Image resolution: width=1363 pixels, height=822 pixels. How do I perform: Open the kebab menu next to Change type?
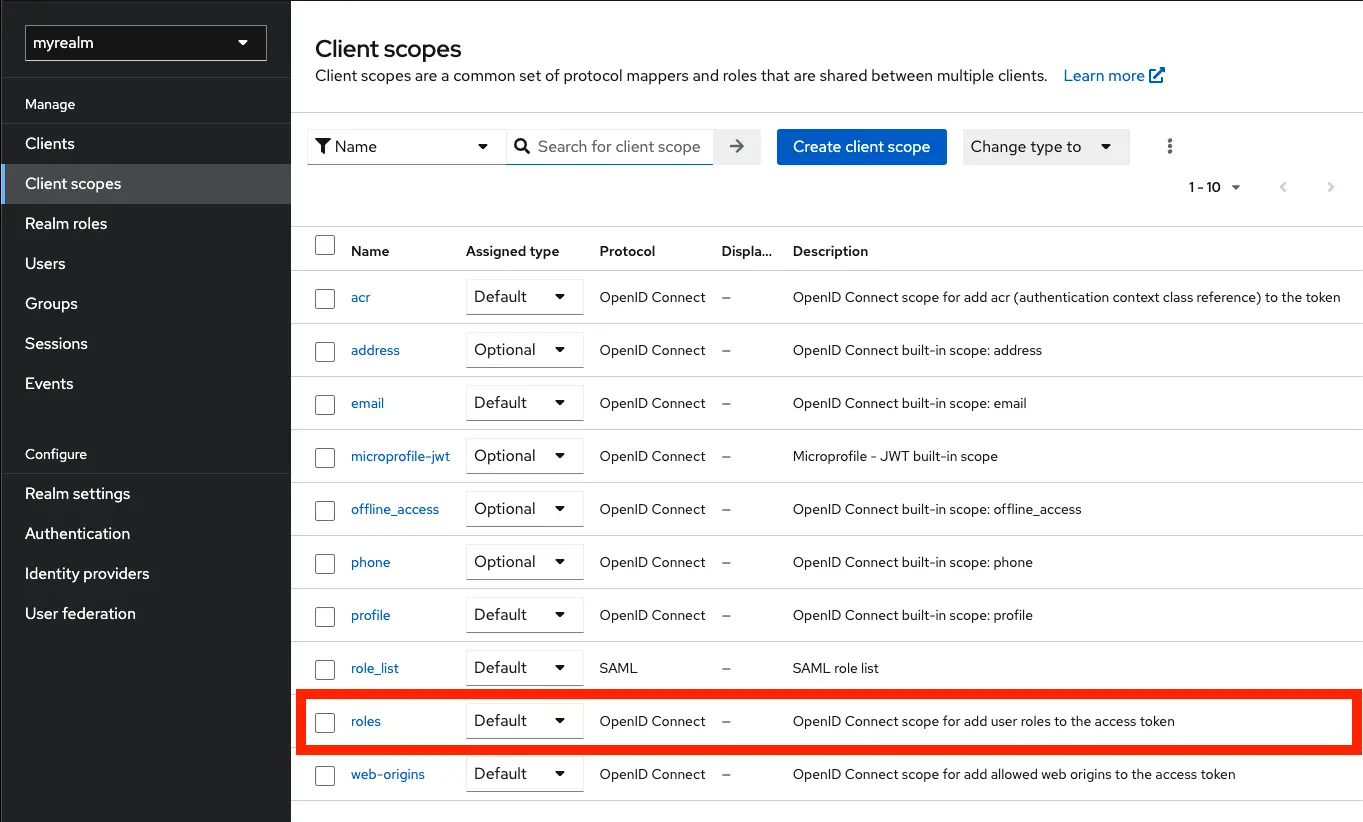(x=1169, y=146)
